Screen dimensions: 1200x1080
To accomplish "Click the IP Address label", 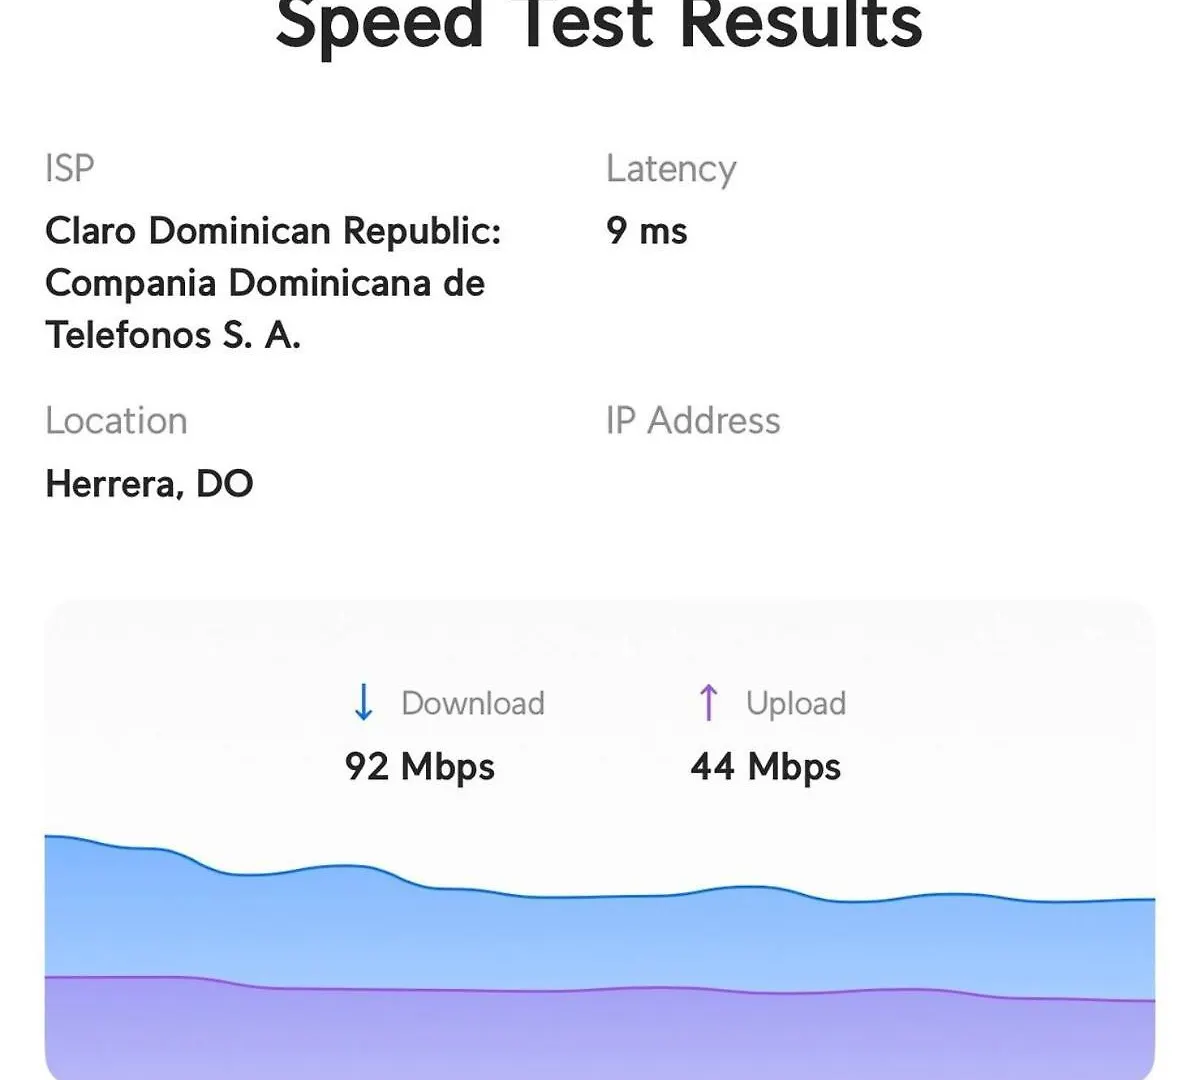I will tap(693, 421).
